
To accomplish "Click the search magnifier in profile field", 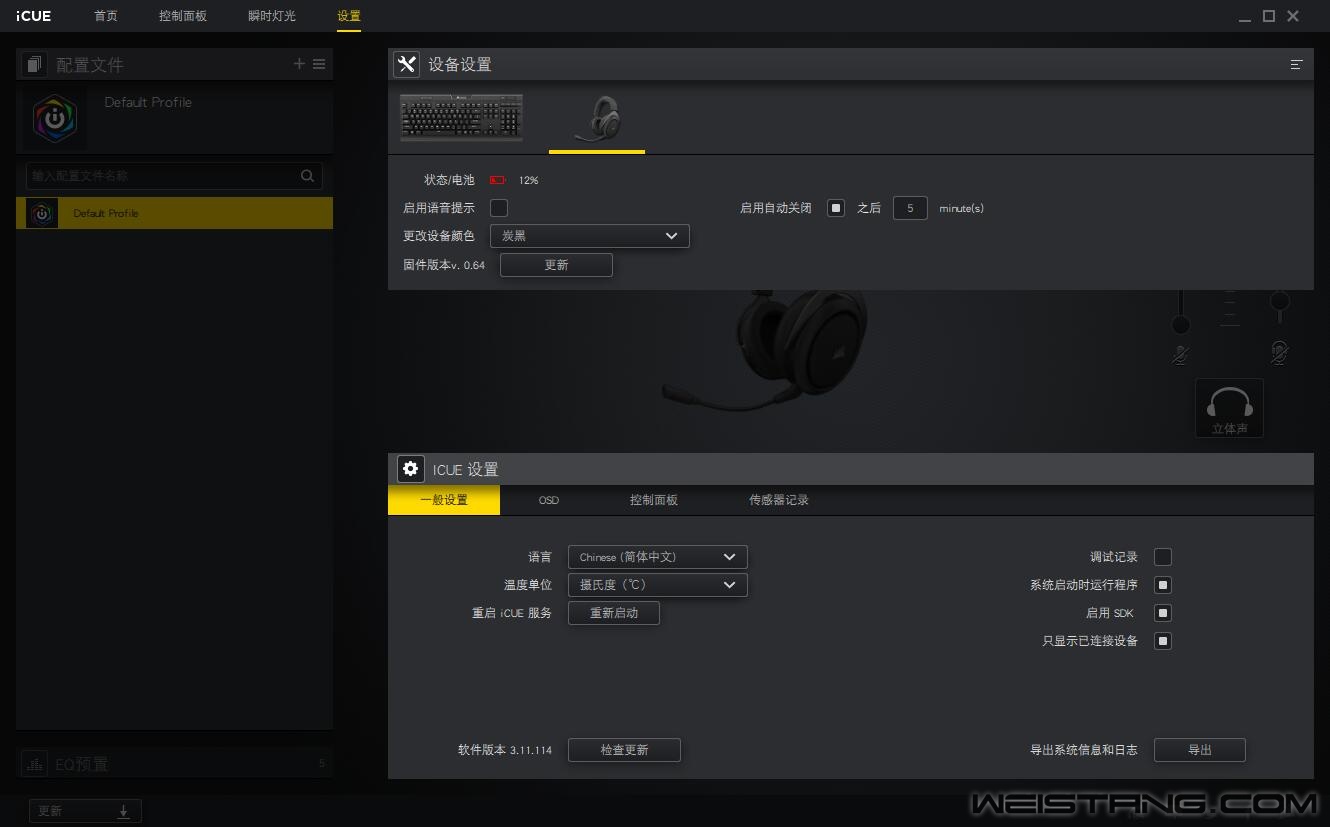I will (307, 176).
